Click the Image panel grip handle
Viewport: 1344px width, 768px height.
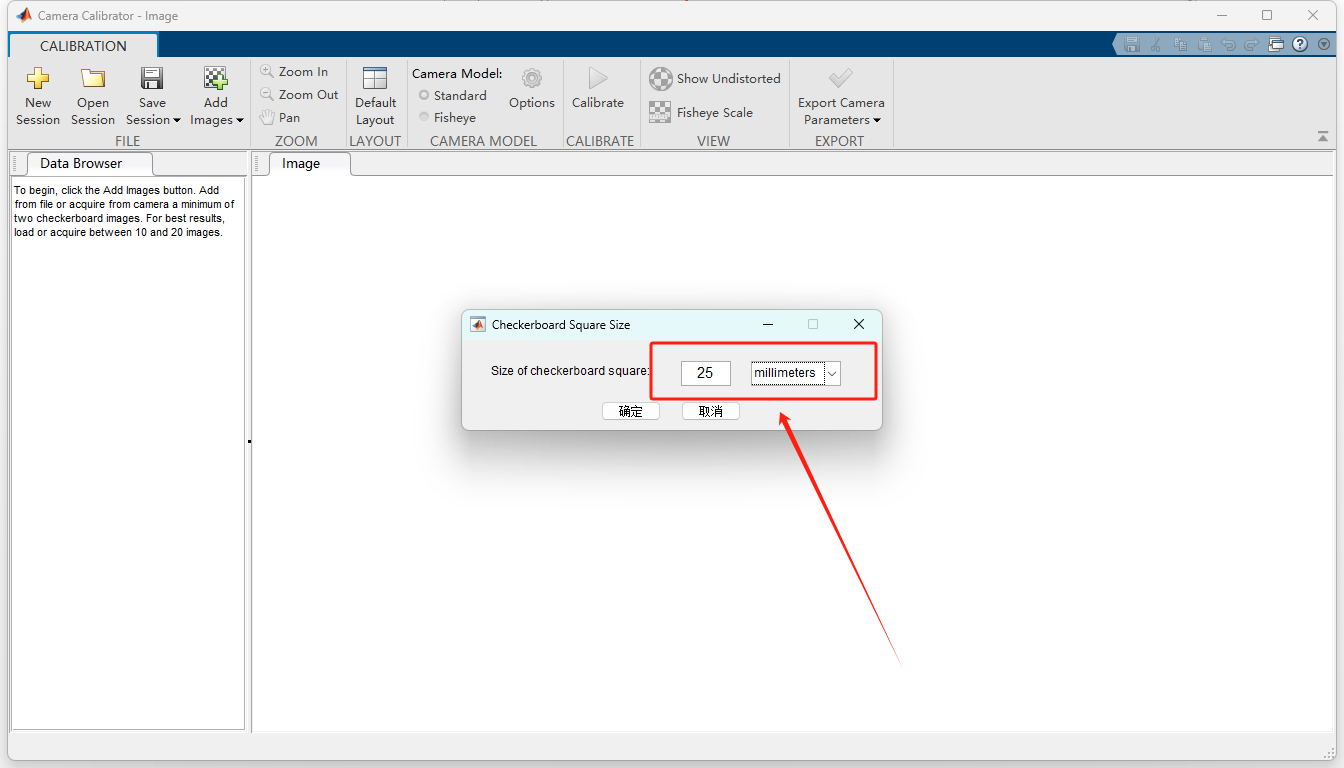pos(258,164)
